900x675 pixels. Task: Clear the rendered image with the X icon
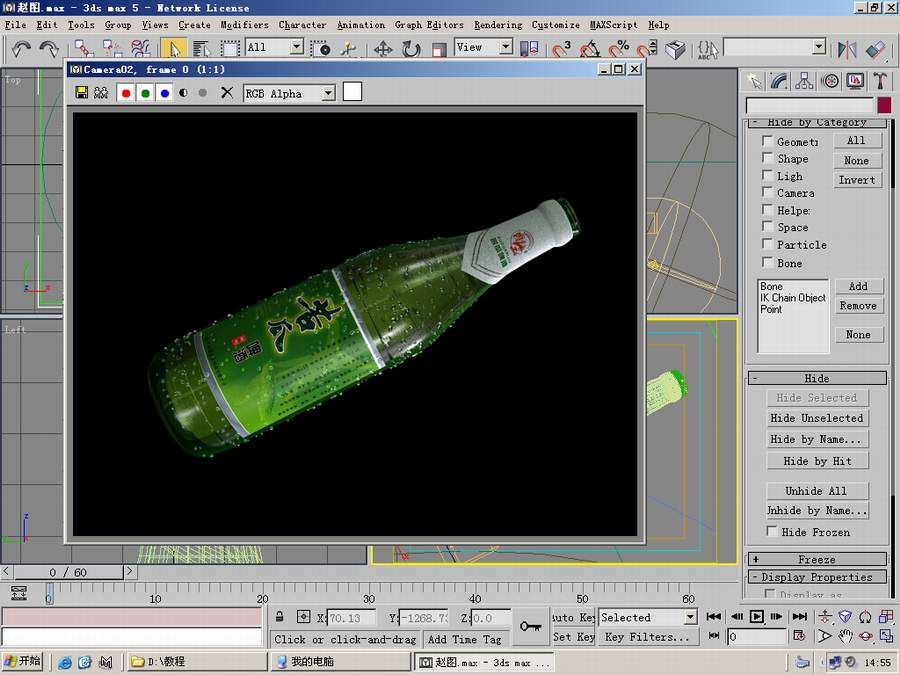227,92
